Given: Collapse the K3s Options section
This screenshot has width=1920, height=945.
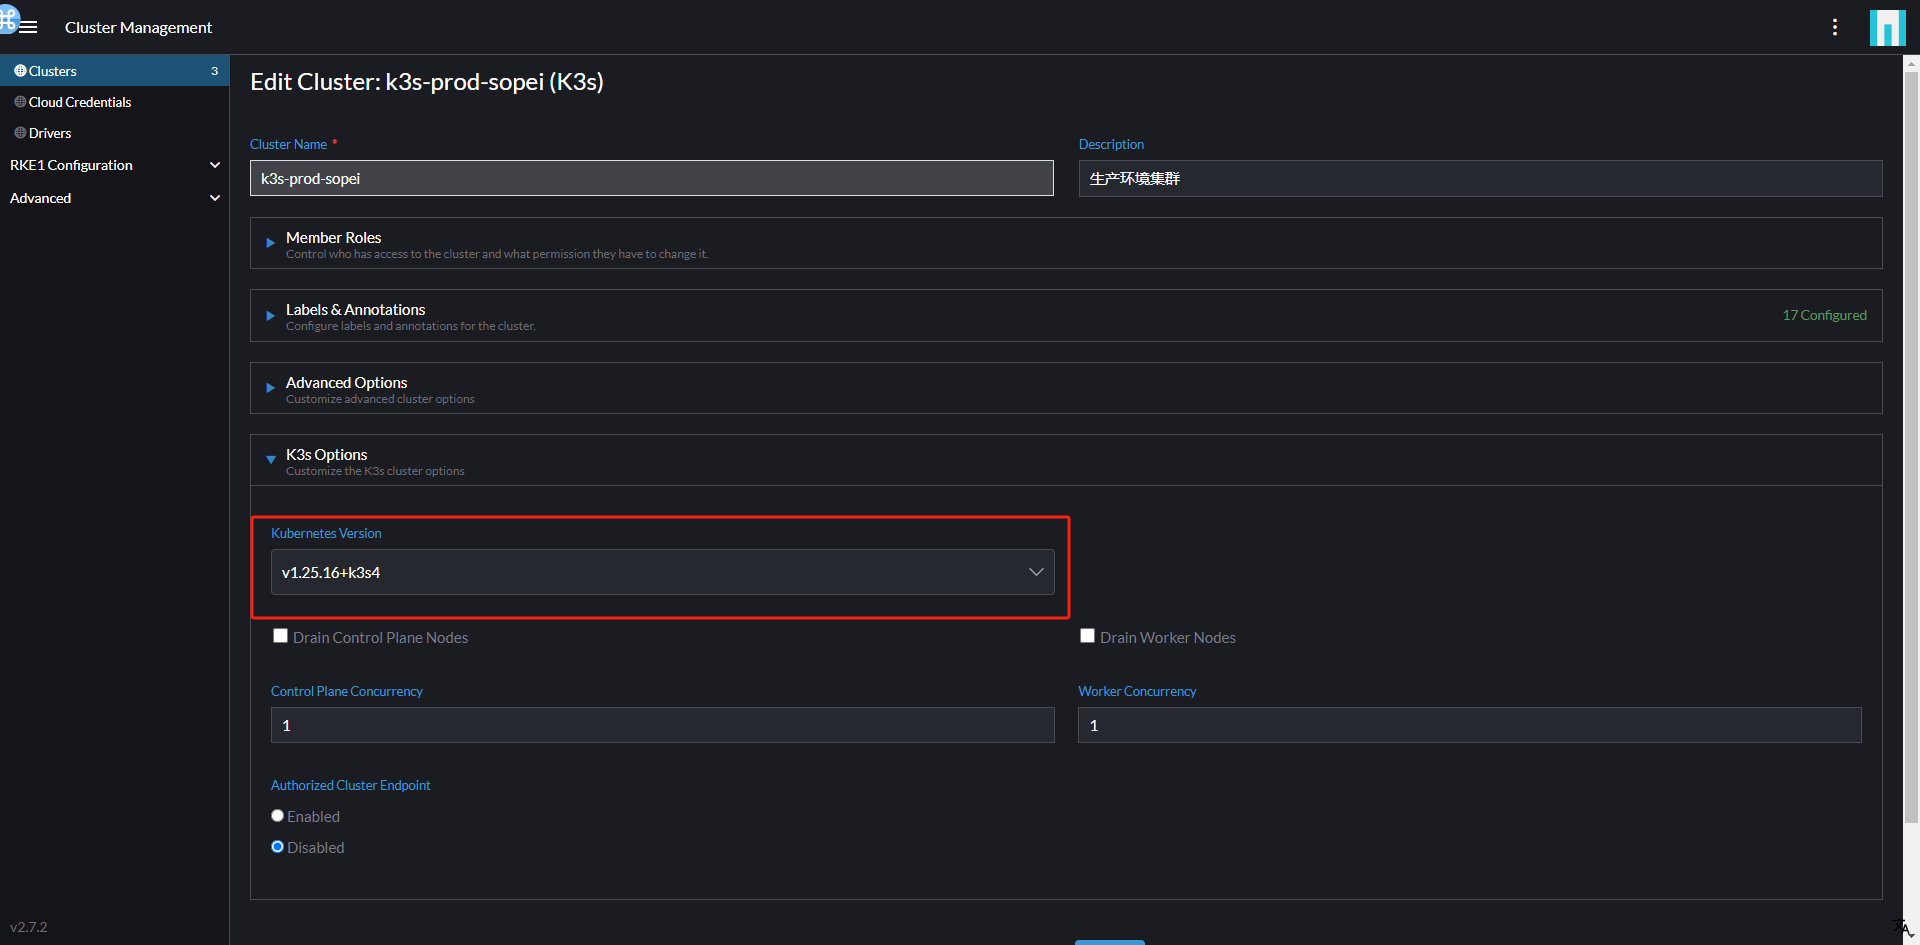Looking at the screenshot, I should [x=1066, y=460].
